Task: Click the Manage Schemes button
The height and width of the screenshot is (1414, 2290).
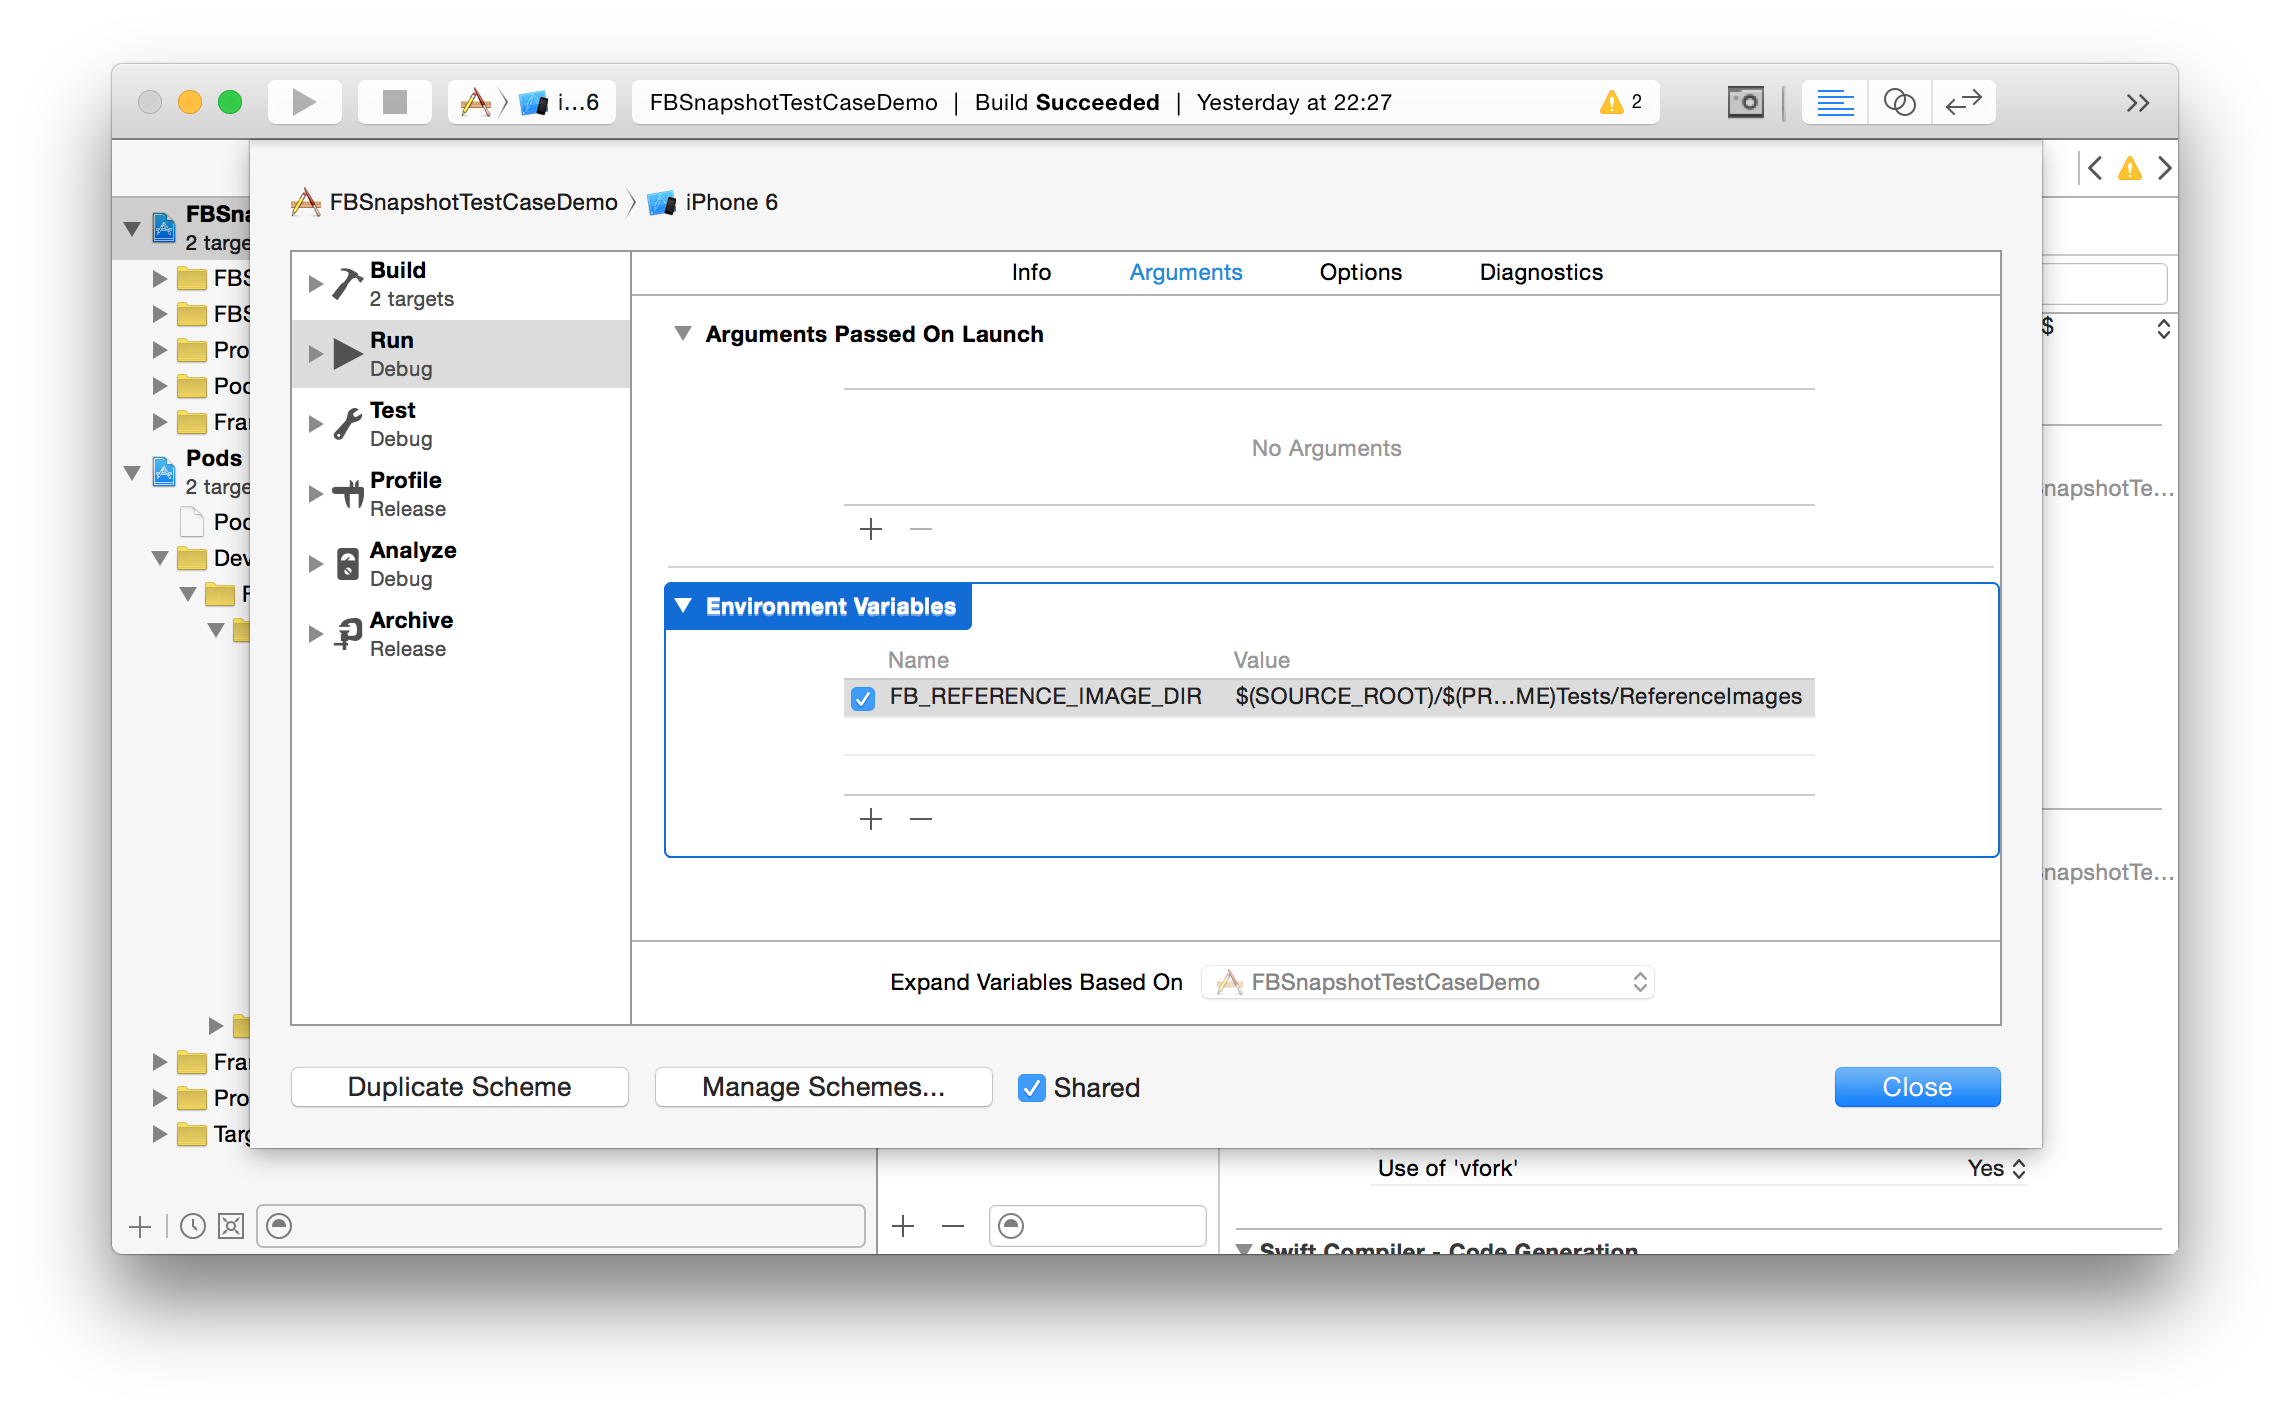Action: click(x=823, y=1087)
